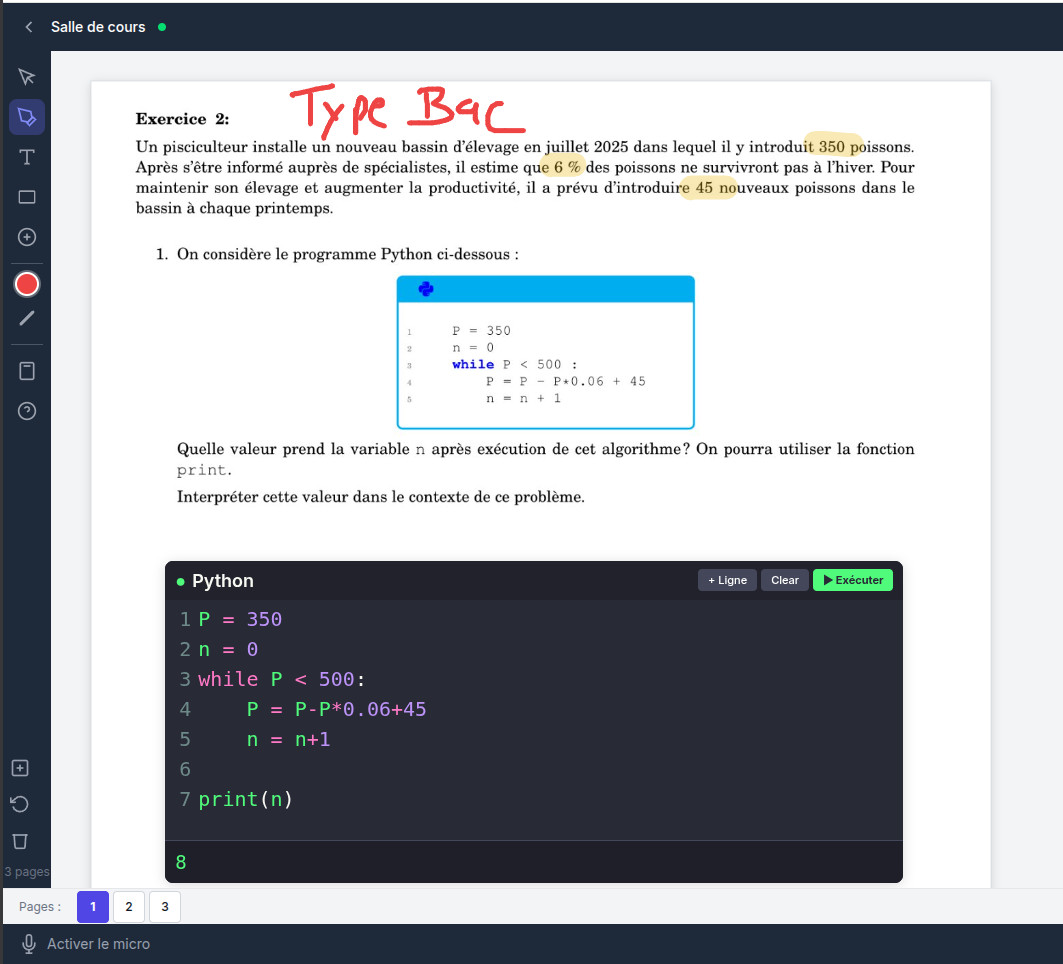This screenshot has width=1063, height=964.
Task: Add a line with the + Ligne button
Action: (727, 580)
